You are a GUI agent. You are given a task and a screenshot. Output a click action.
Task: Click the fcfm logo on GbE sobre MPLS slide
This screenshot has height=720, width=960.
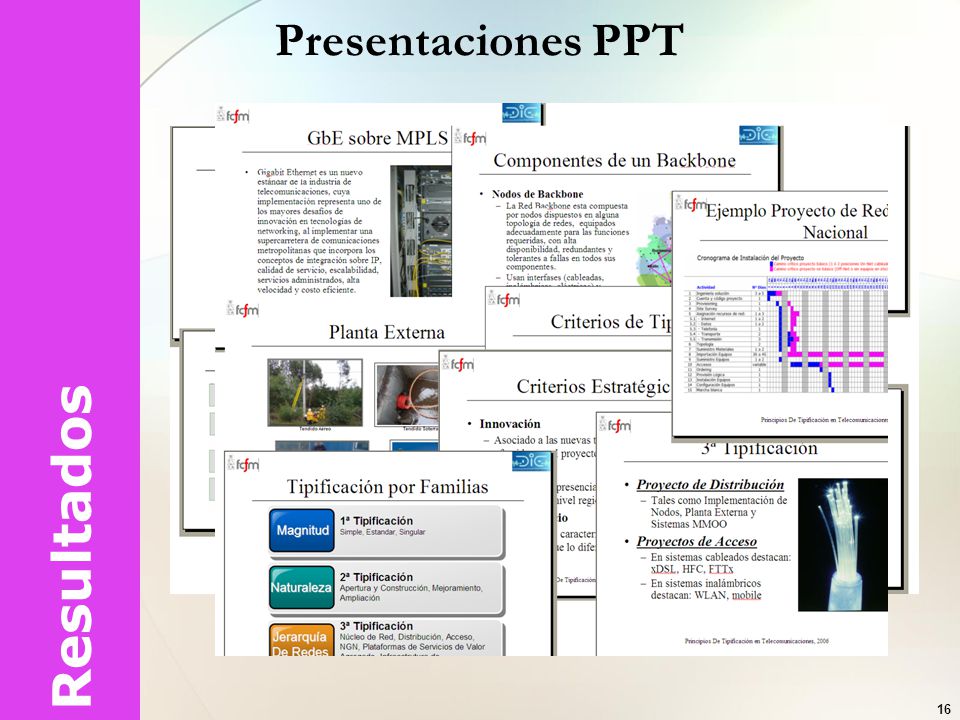pos(233,115)
